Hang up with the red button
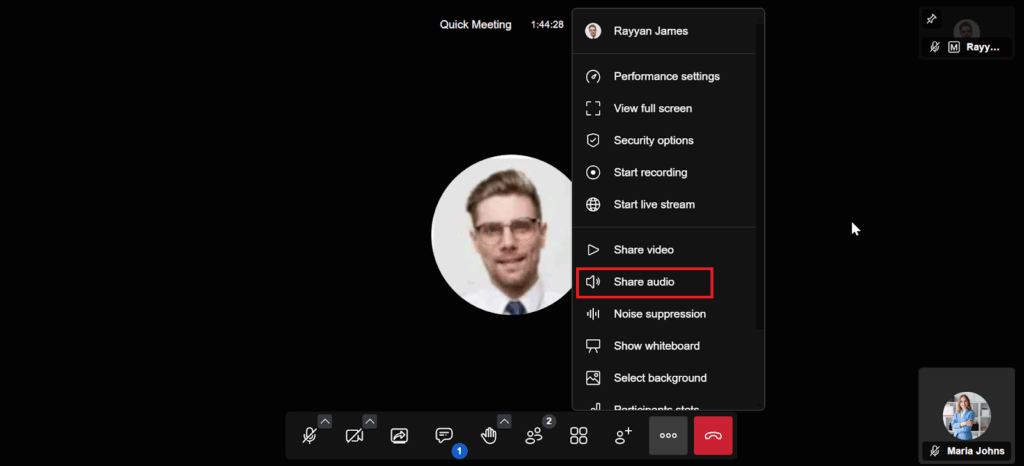 pyautogui.click(x=713, y=436)
